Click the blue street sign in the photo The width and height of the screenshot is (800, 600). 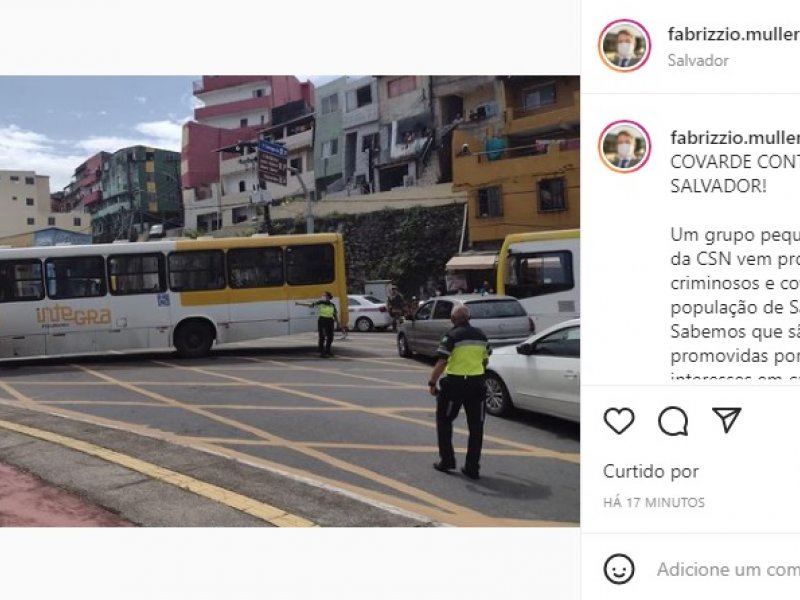(x=272, y=162)
